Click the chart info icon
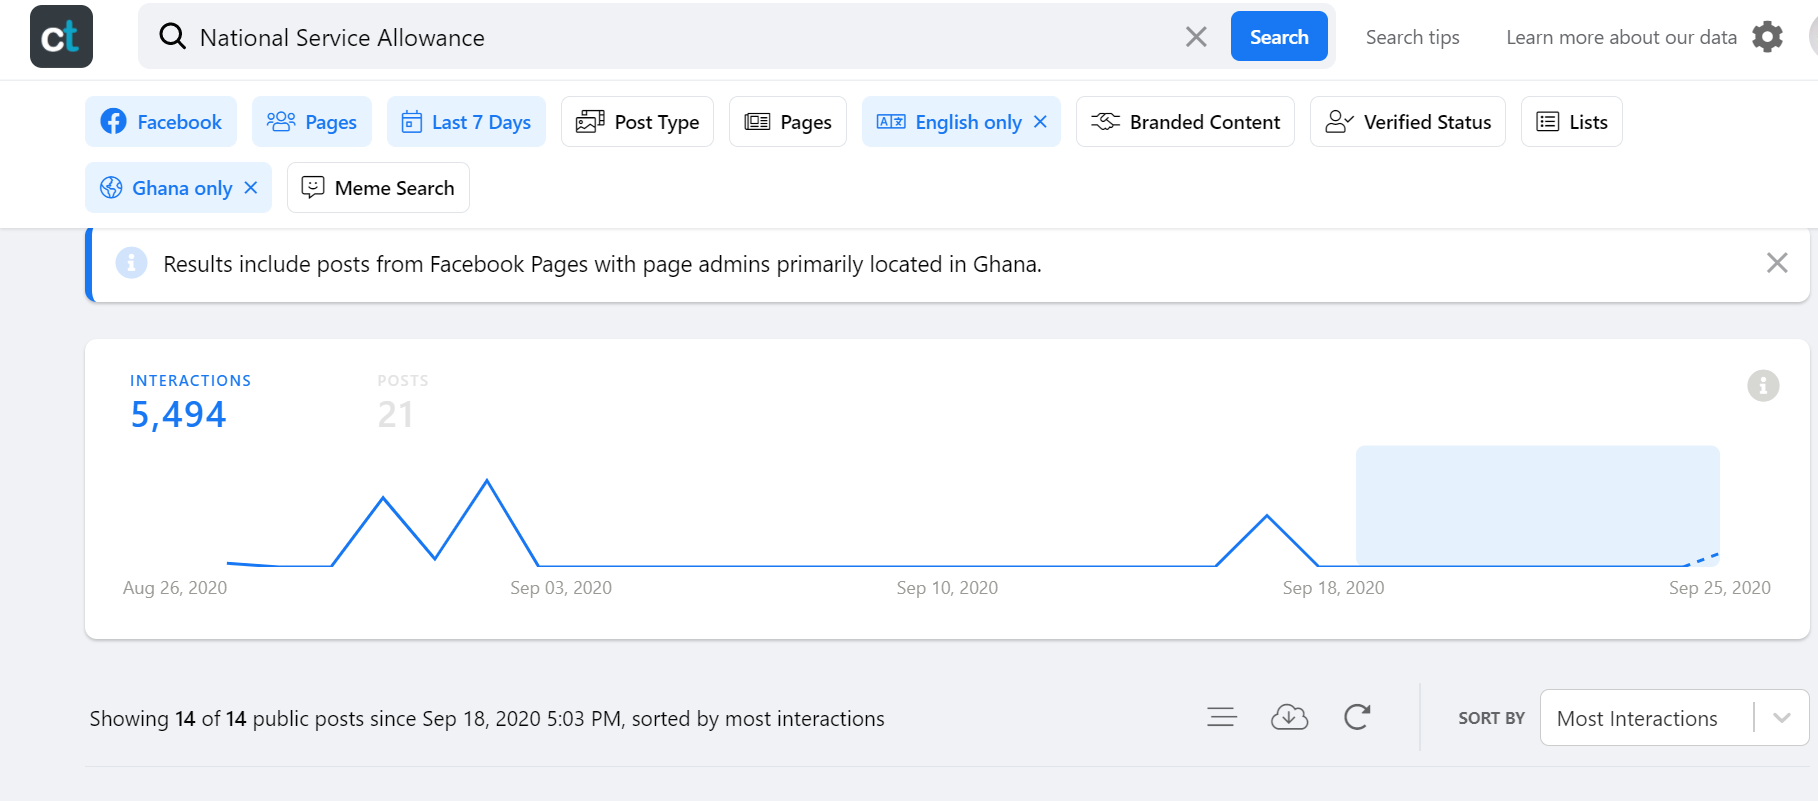 coord(1763,385)
